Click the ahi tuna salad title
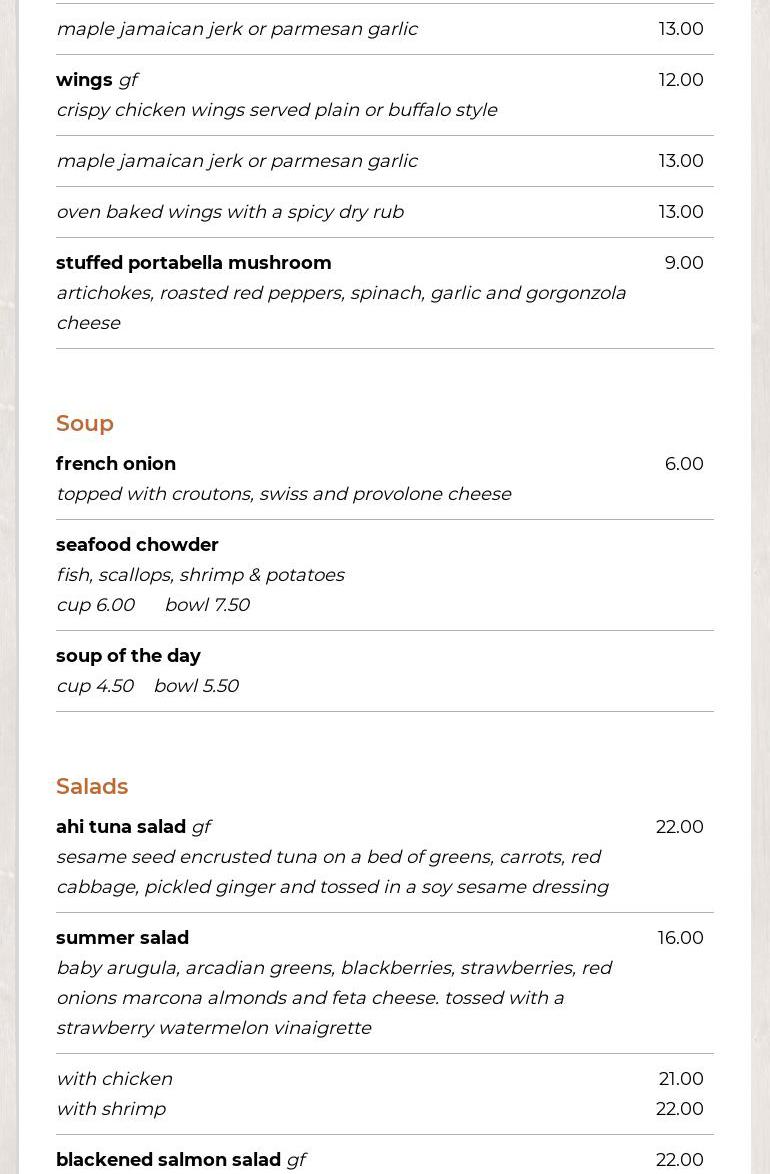The height and width of the screenshot is (1174, 770). 121,827
